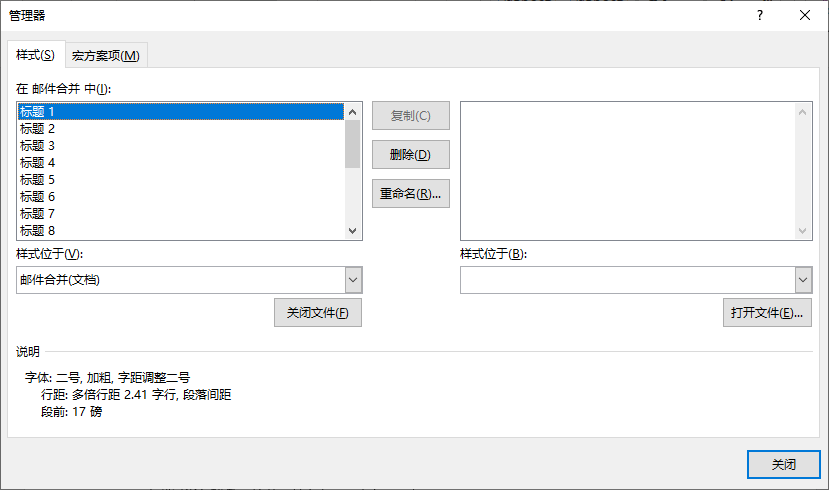829x490 pixels.
Task: Click right list scroll-down arrow
Action: point(803,230)
